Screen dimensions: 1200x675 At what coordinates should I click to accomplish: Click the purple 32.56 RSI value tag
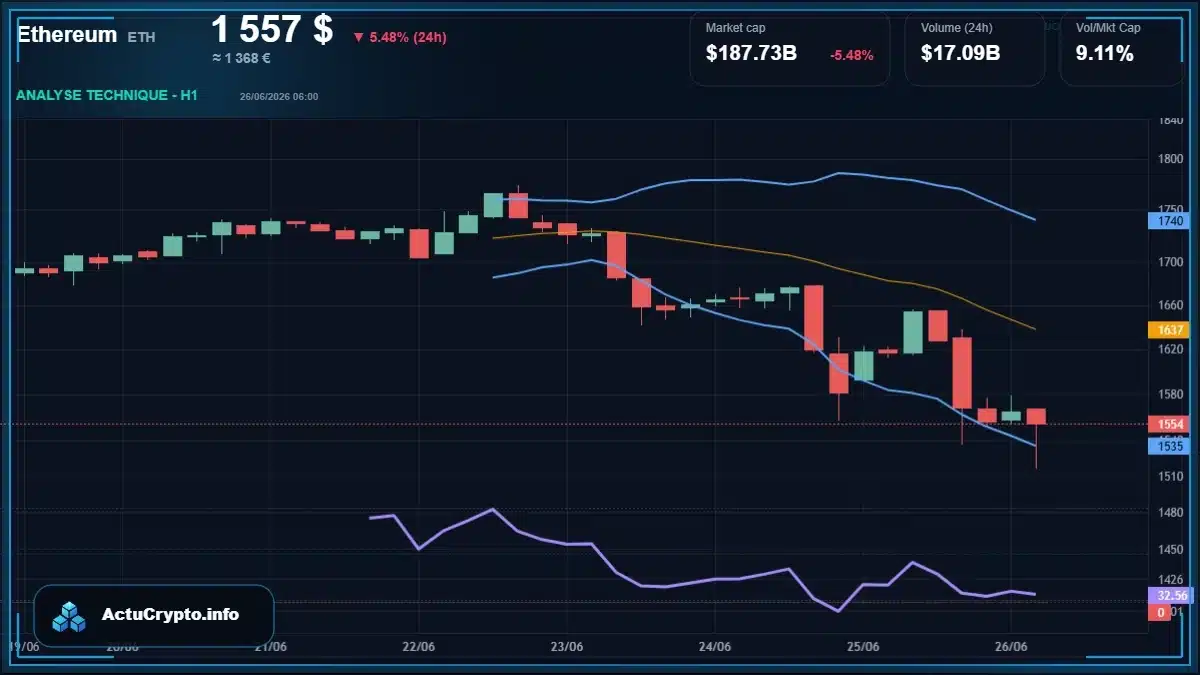1171,594
